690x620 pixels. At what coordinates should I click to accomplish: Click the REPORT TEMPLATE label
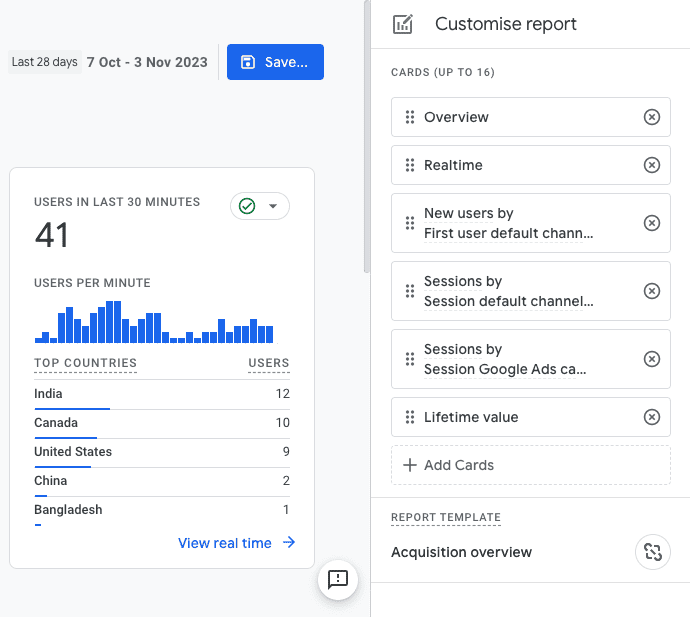point(446,517)
